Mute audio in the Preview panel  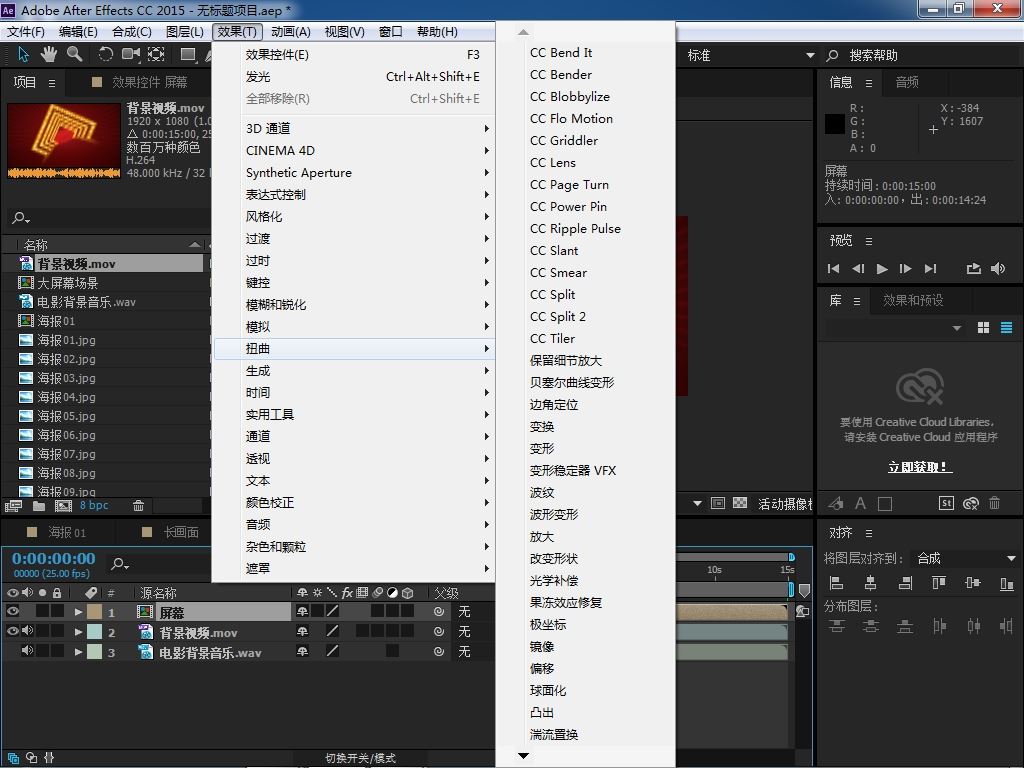pos(998,268)
